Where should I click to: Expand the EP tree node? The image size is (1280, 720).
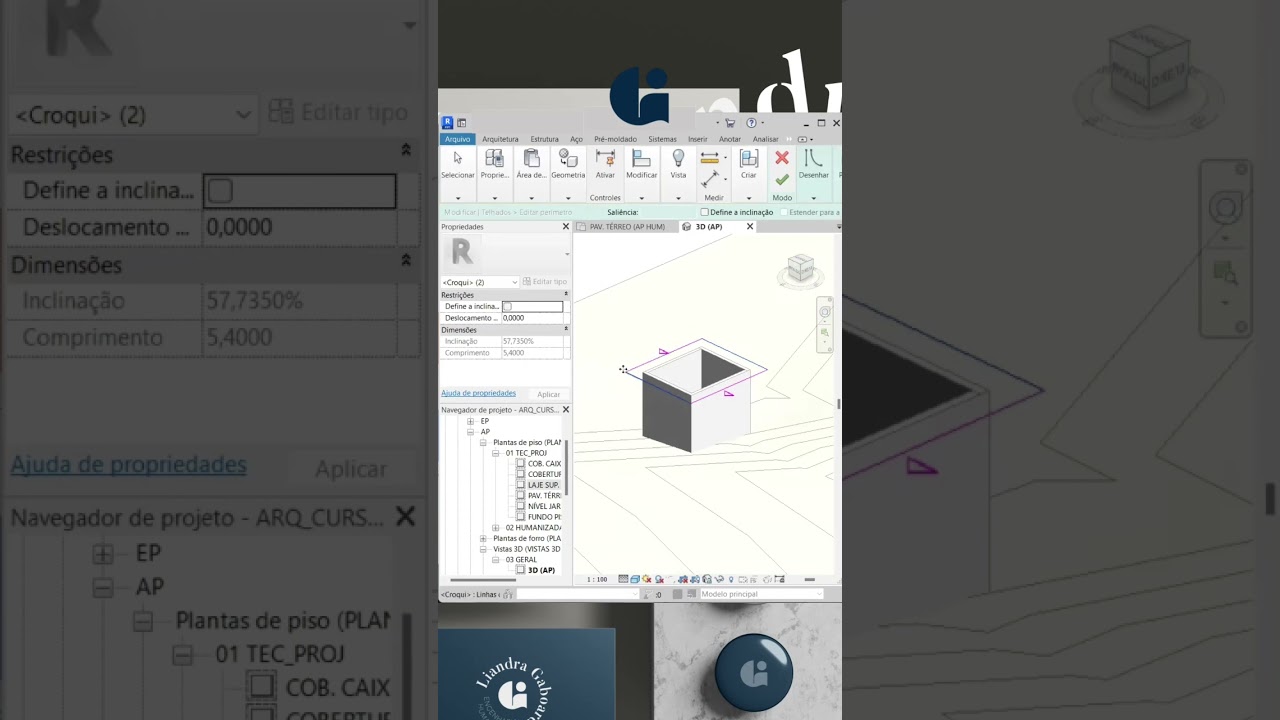(x=470, y=421)
